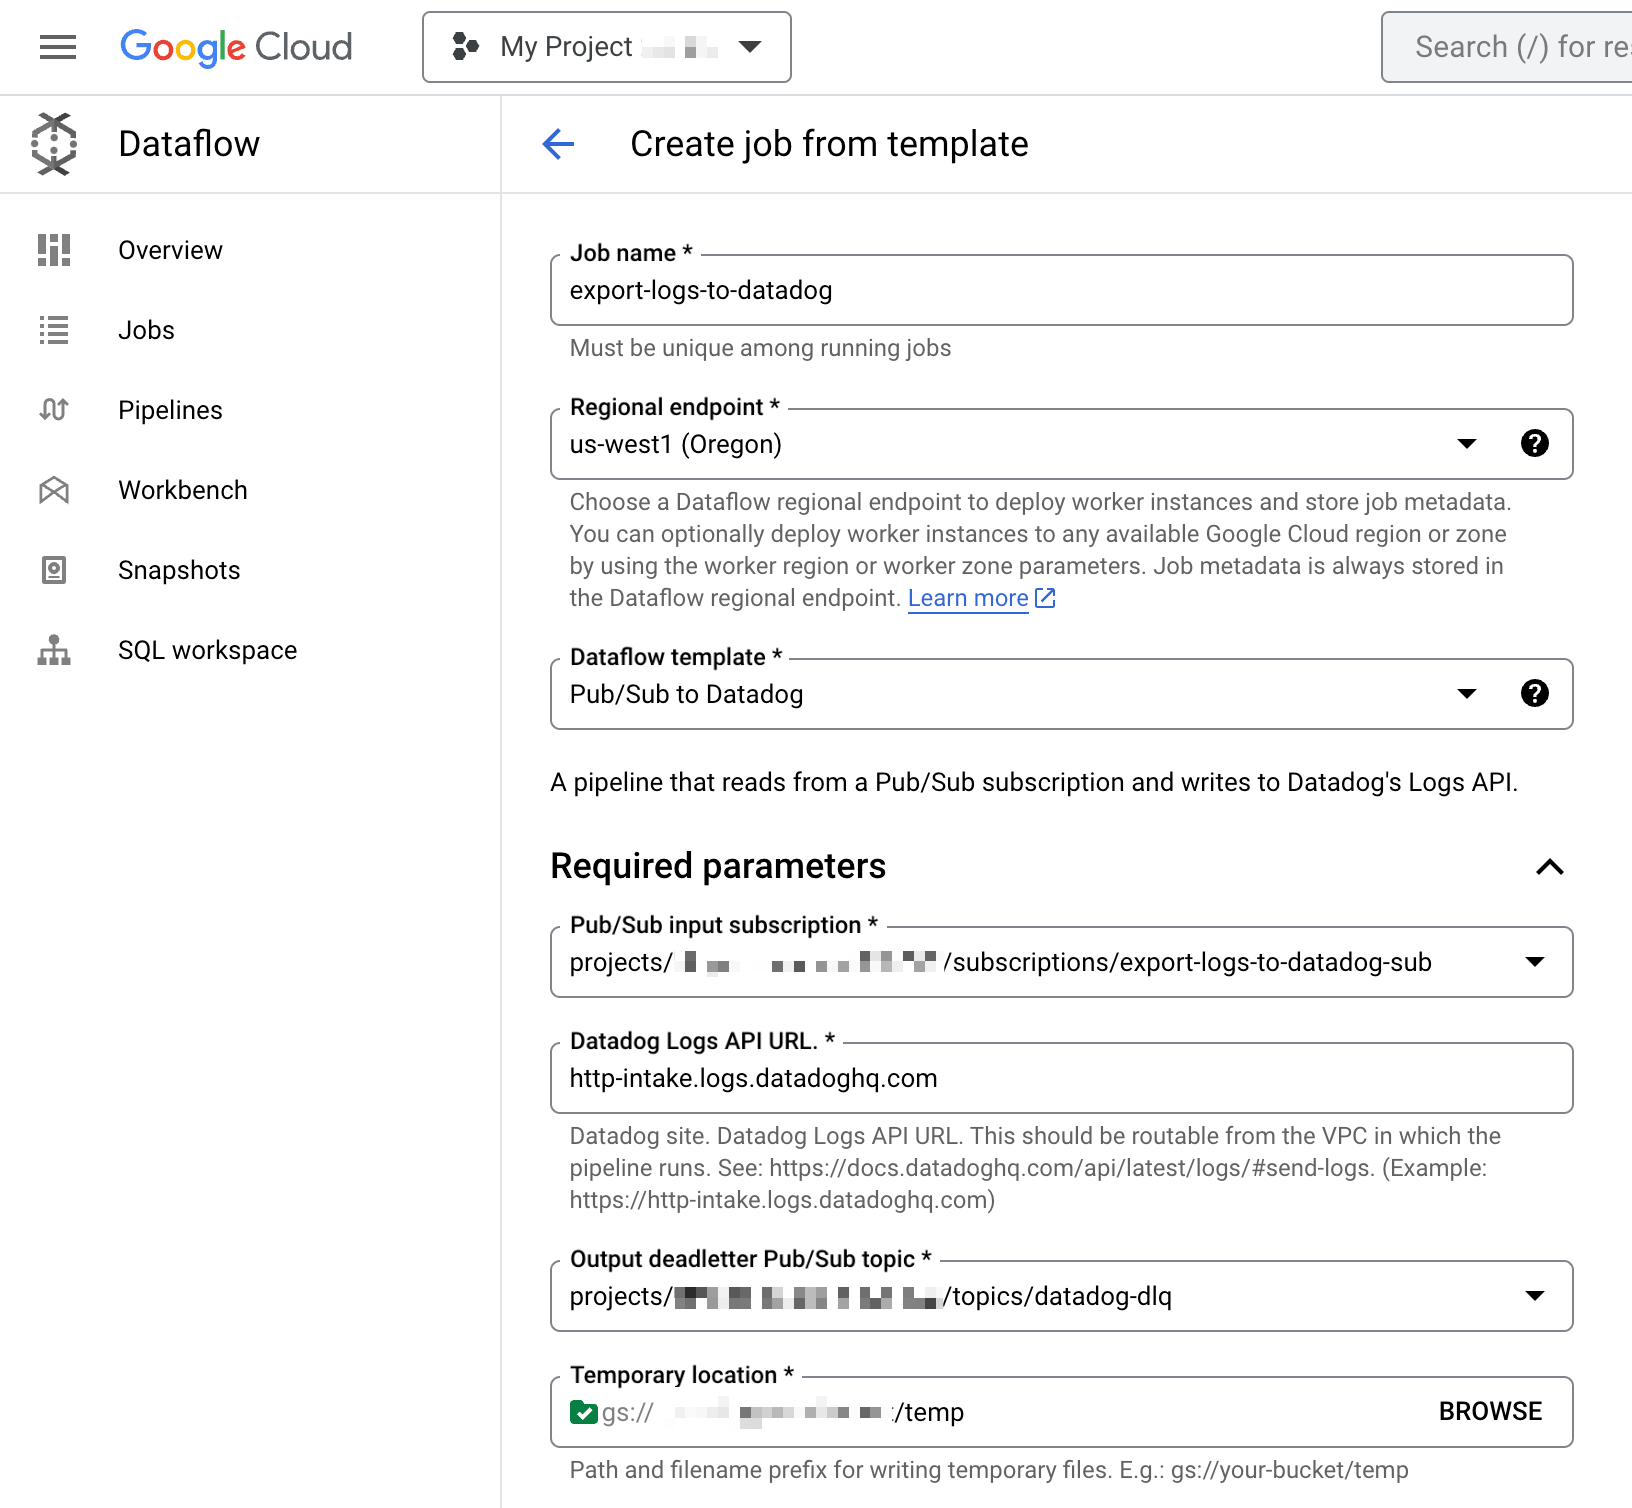Open help for Dataflow template
Image resolution: width=1632 pixels, height=1508 pixels.
click(1535, 693)
